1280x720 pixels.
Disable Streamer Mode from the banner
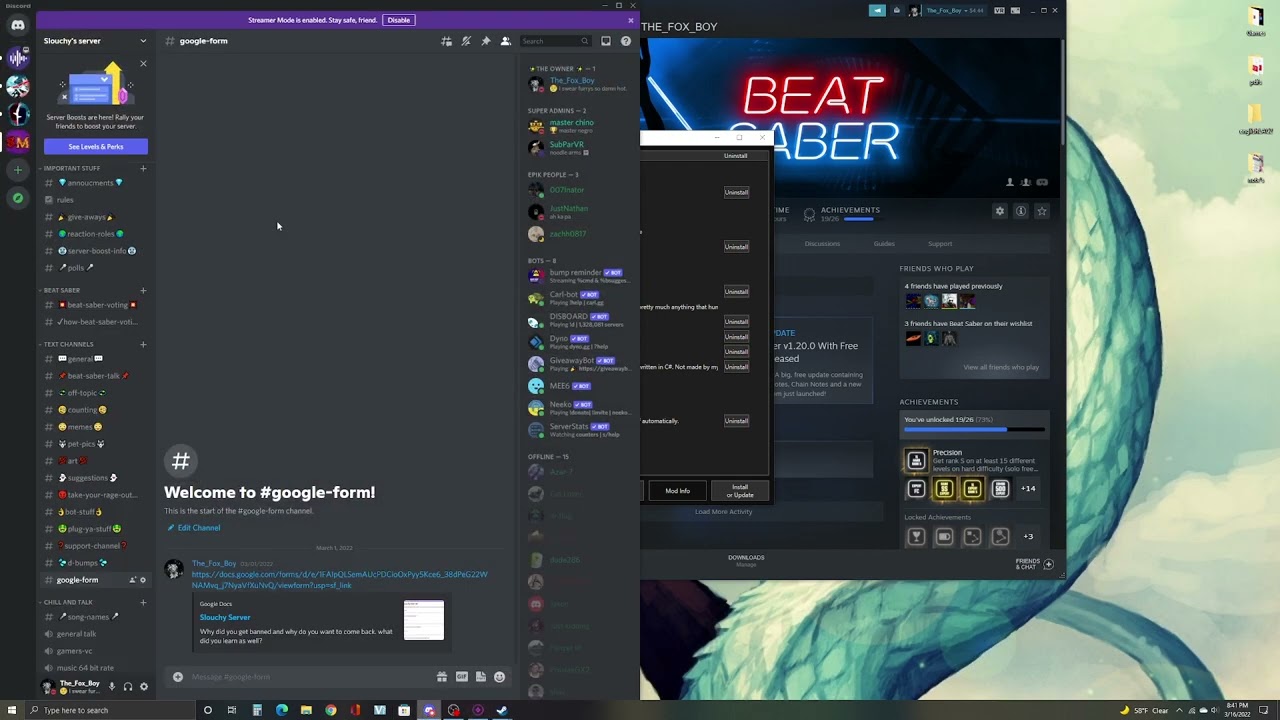(x=399, y=20)
